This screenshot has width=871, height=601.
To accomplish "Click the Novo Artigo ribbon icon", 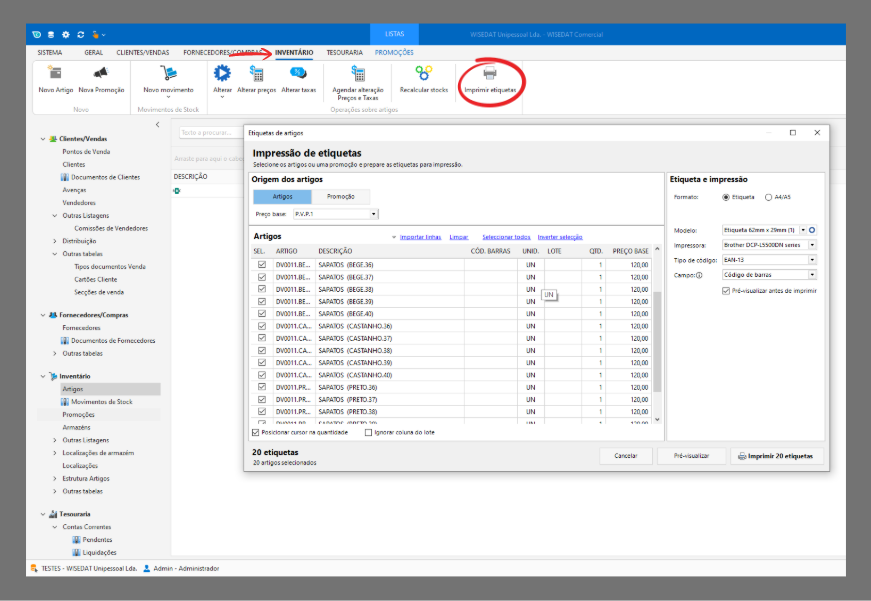I will pyautogui.click(x=55, y=73).
